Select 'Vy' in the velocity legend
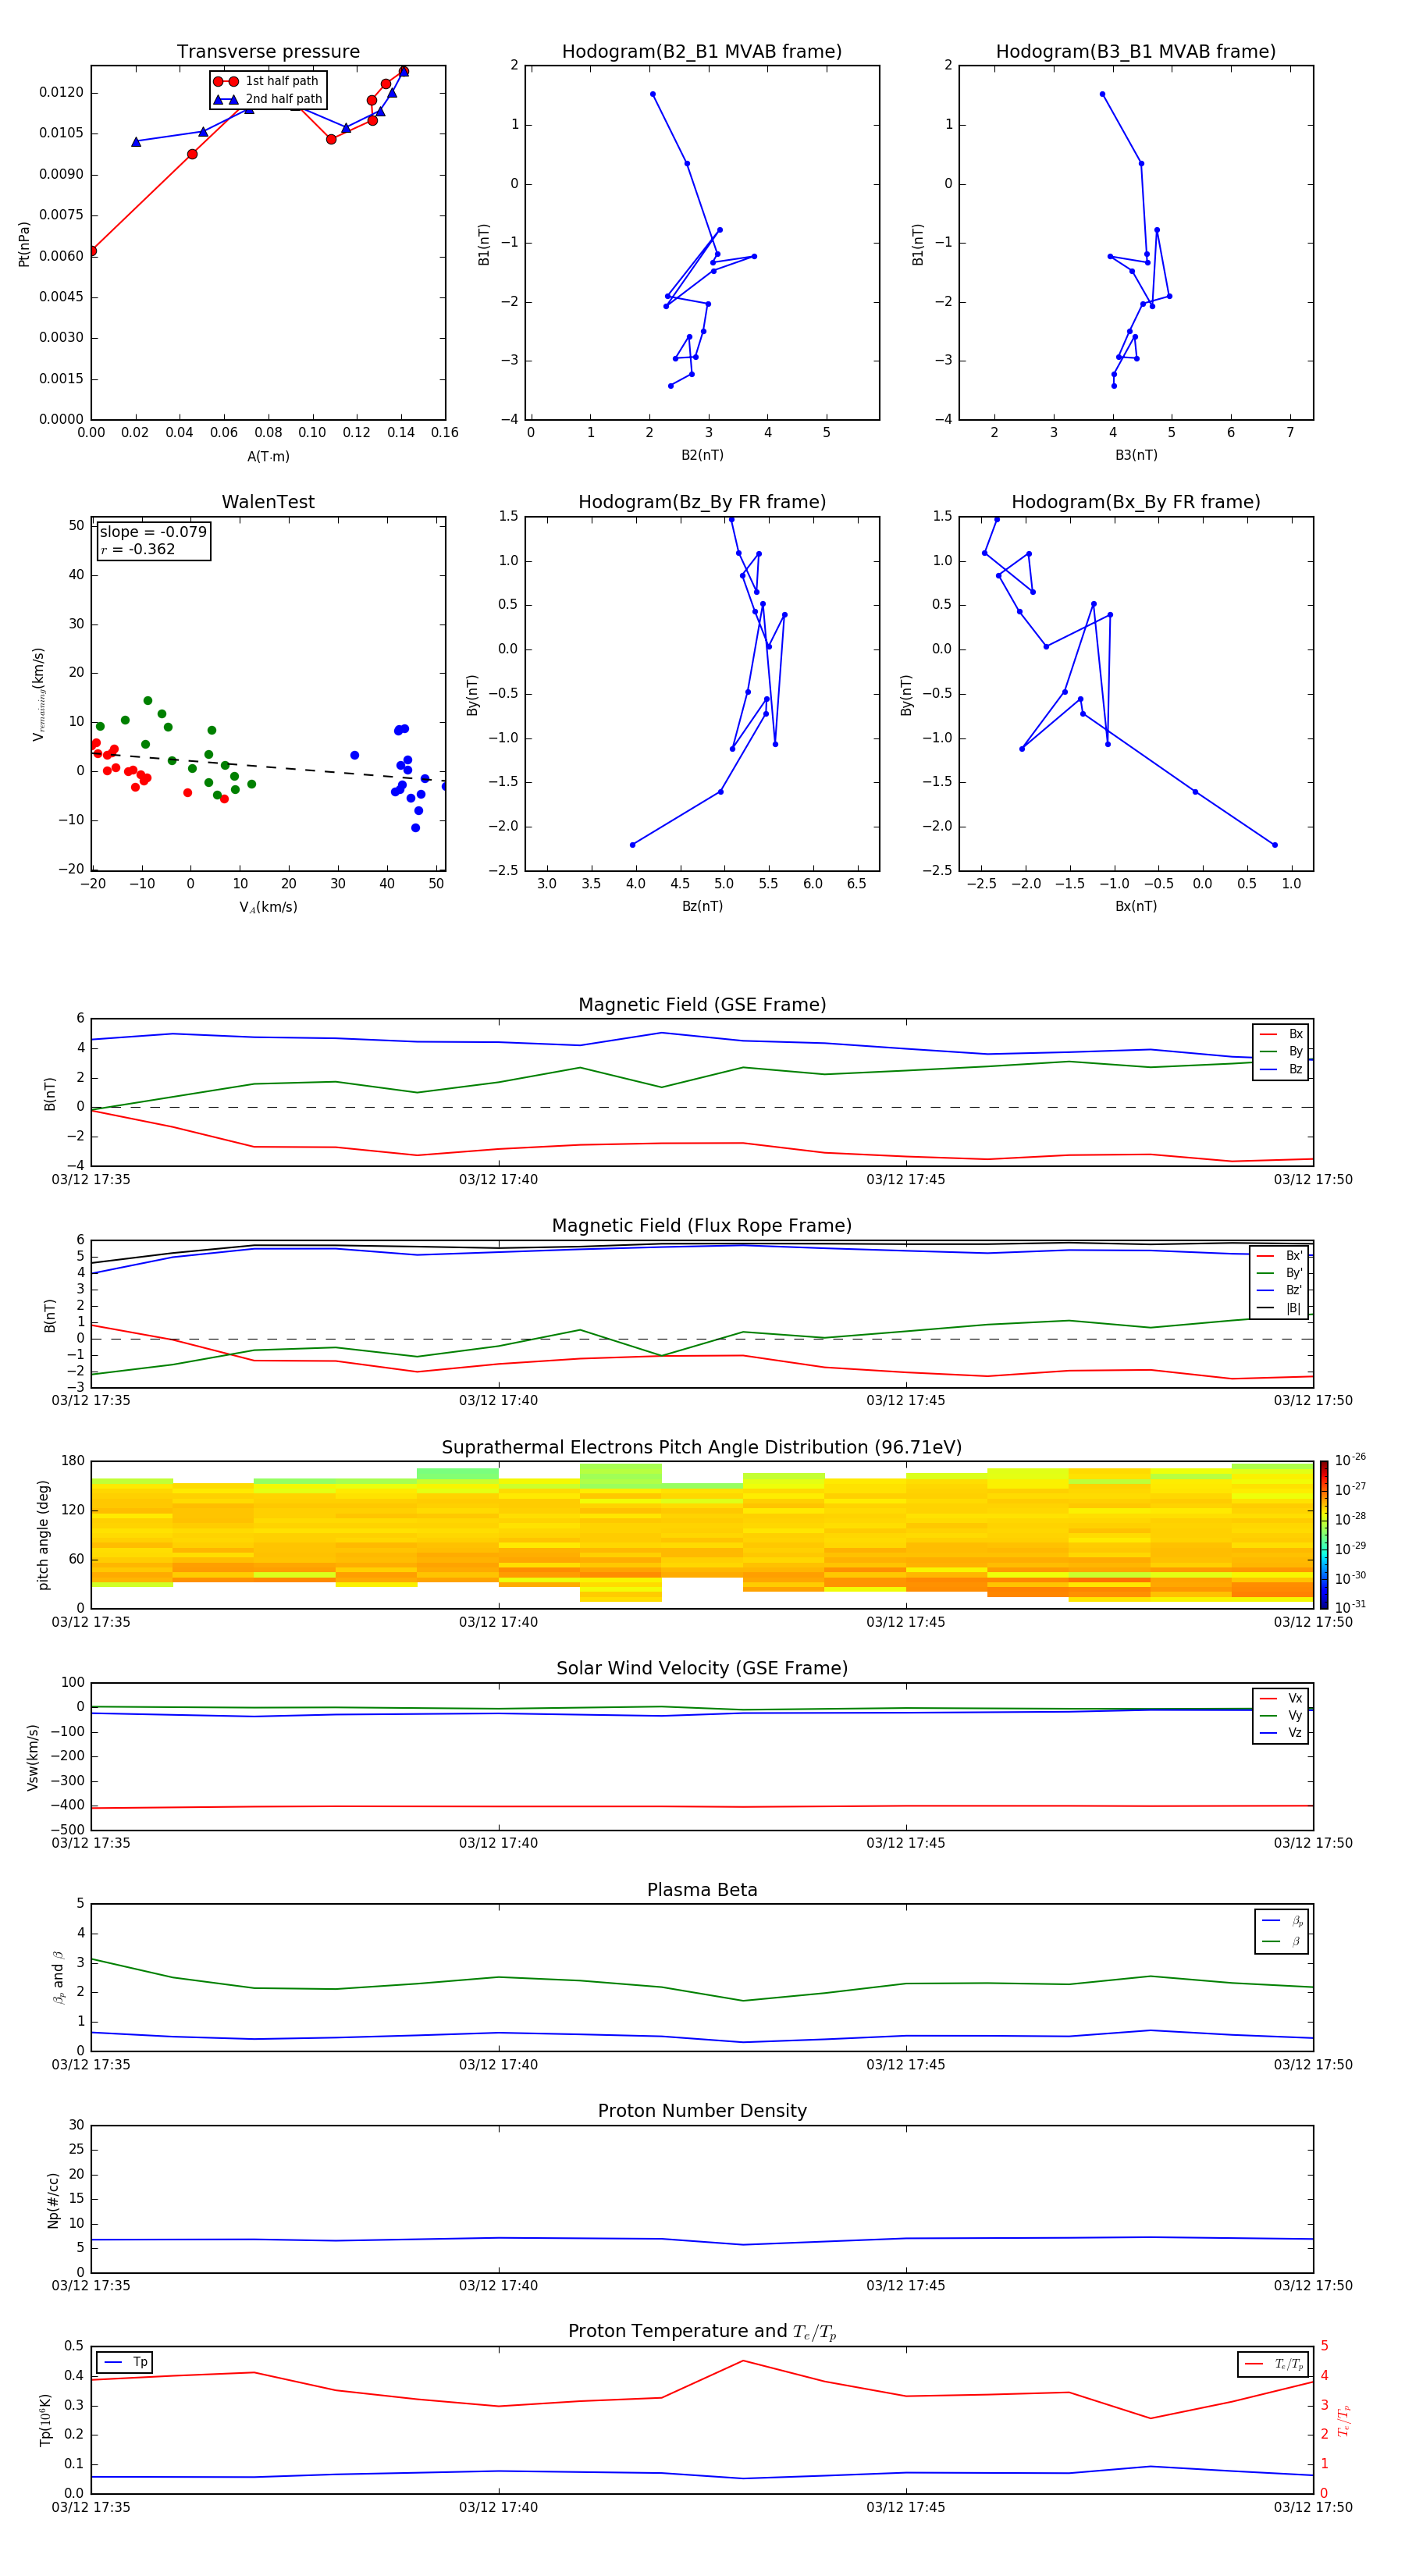 (1281, 1715)
